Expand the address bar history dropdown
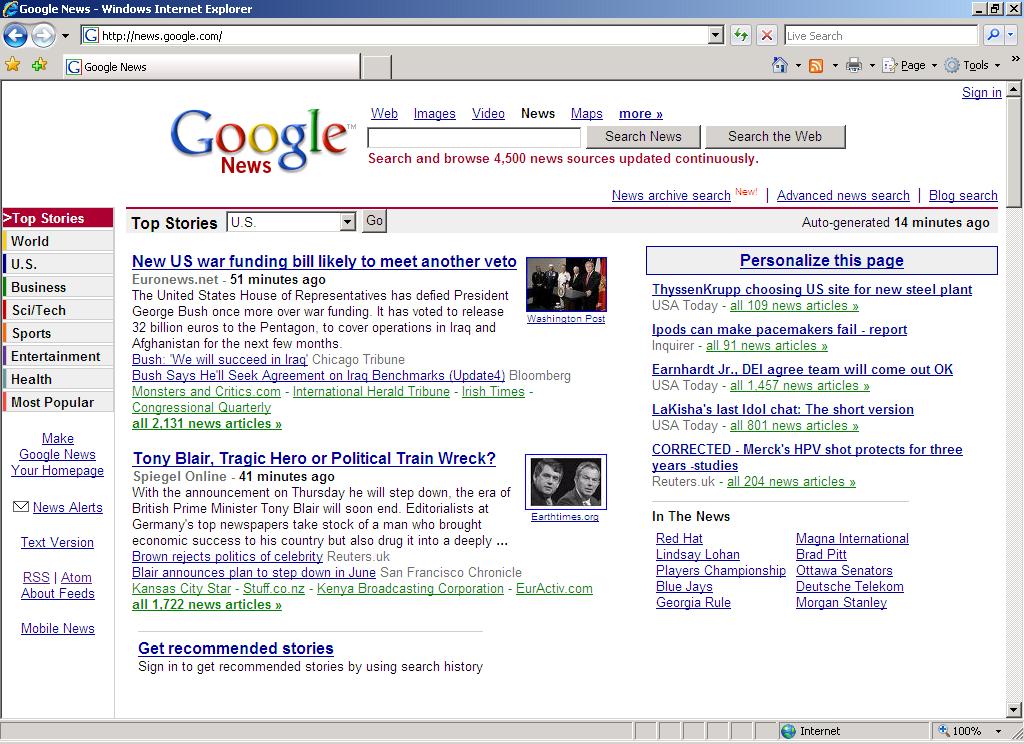This screenshot has height=744, width=1024. pos(716,35)
